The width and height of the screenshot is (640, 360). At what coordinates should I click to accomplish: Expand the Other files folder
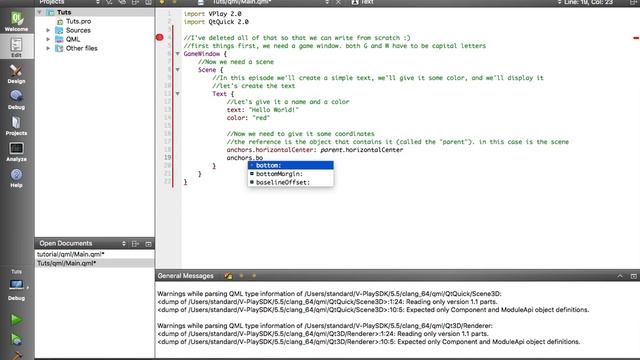tap(48, 48)
